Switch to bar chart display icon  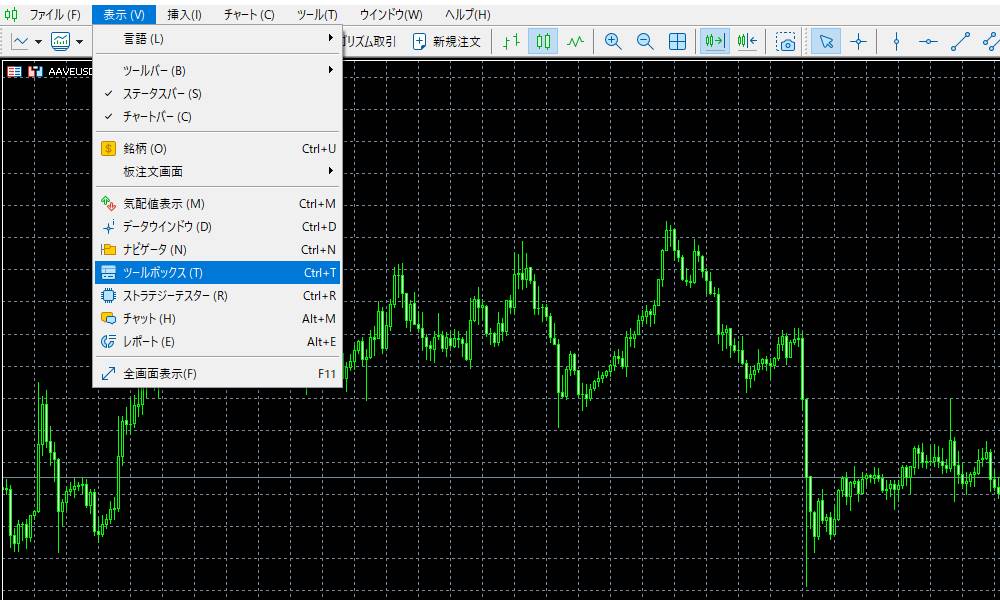point(511,42)
